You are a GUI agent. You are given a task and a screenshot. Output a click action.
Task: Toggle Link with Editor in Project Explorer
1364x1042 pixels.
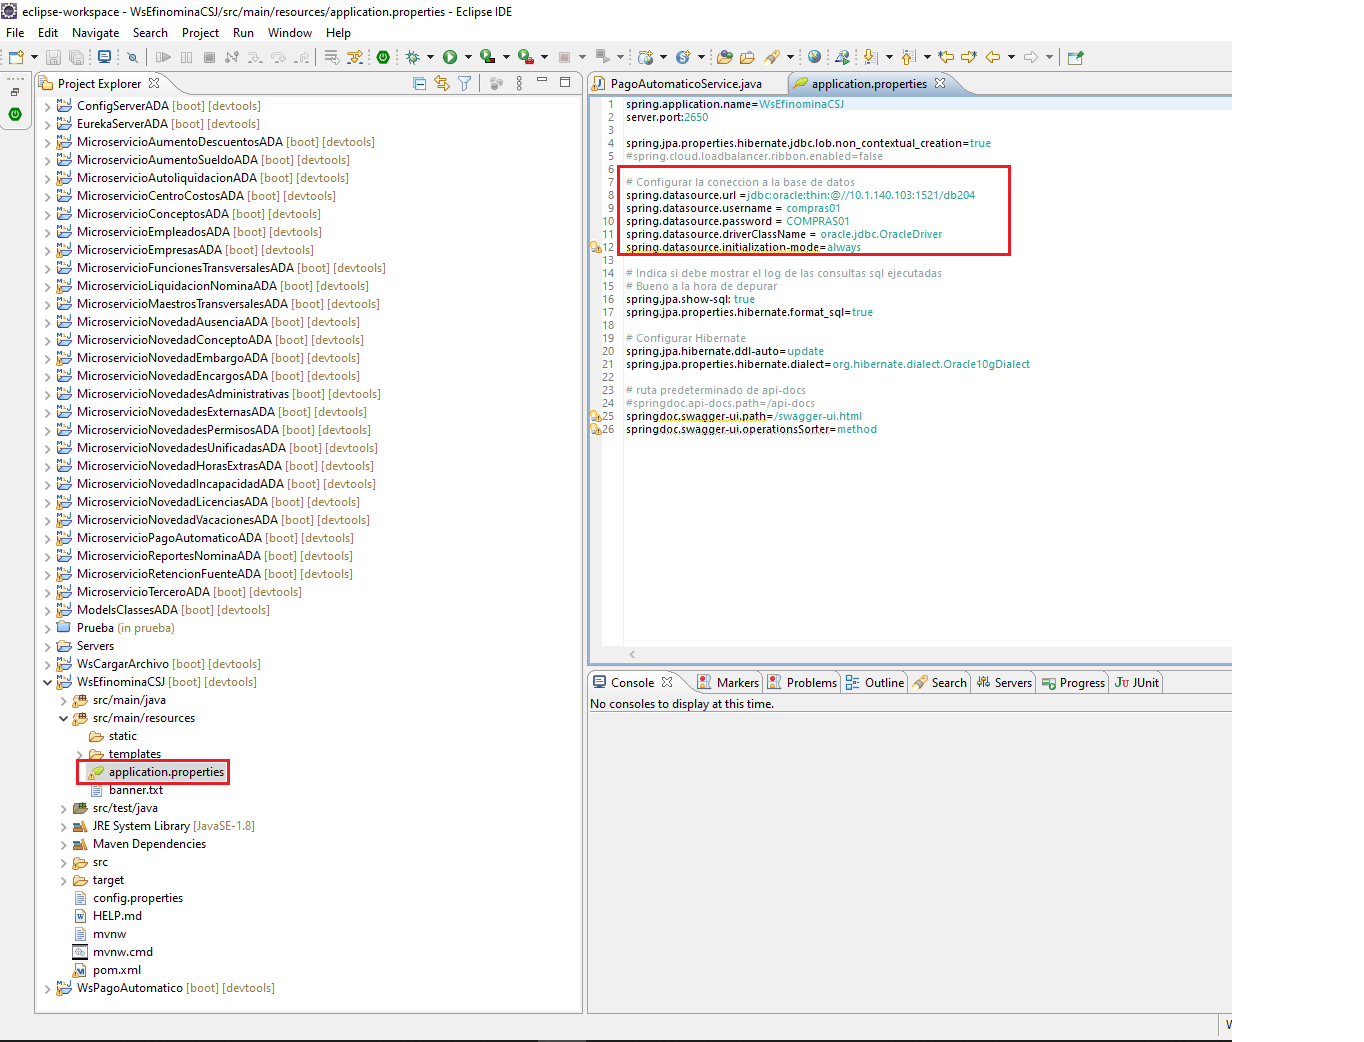click(442, 84)
